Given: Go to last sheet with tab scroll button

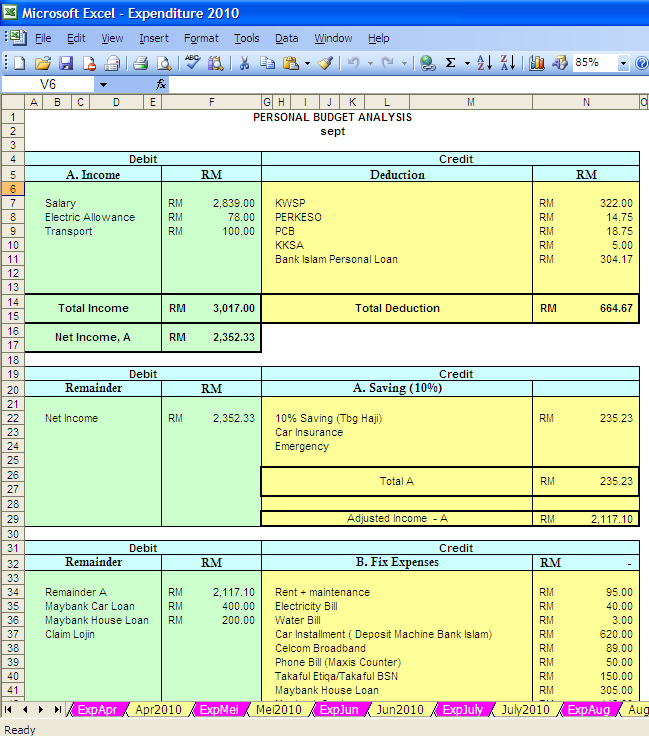Looking at the screenshot, I should 57,709.
